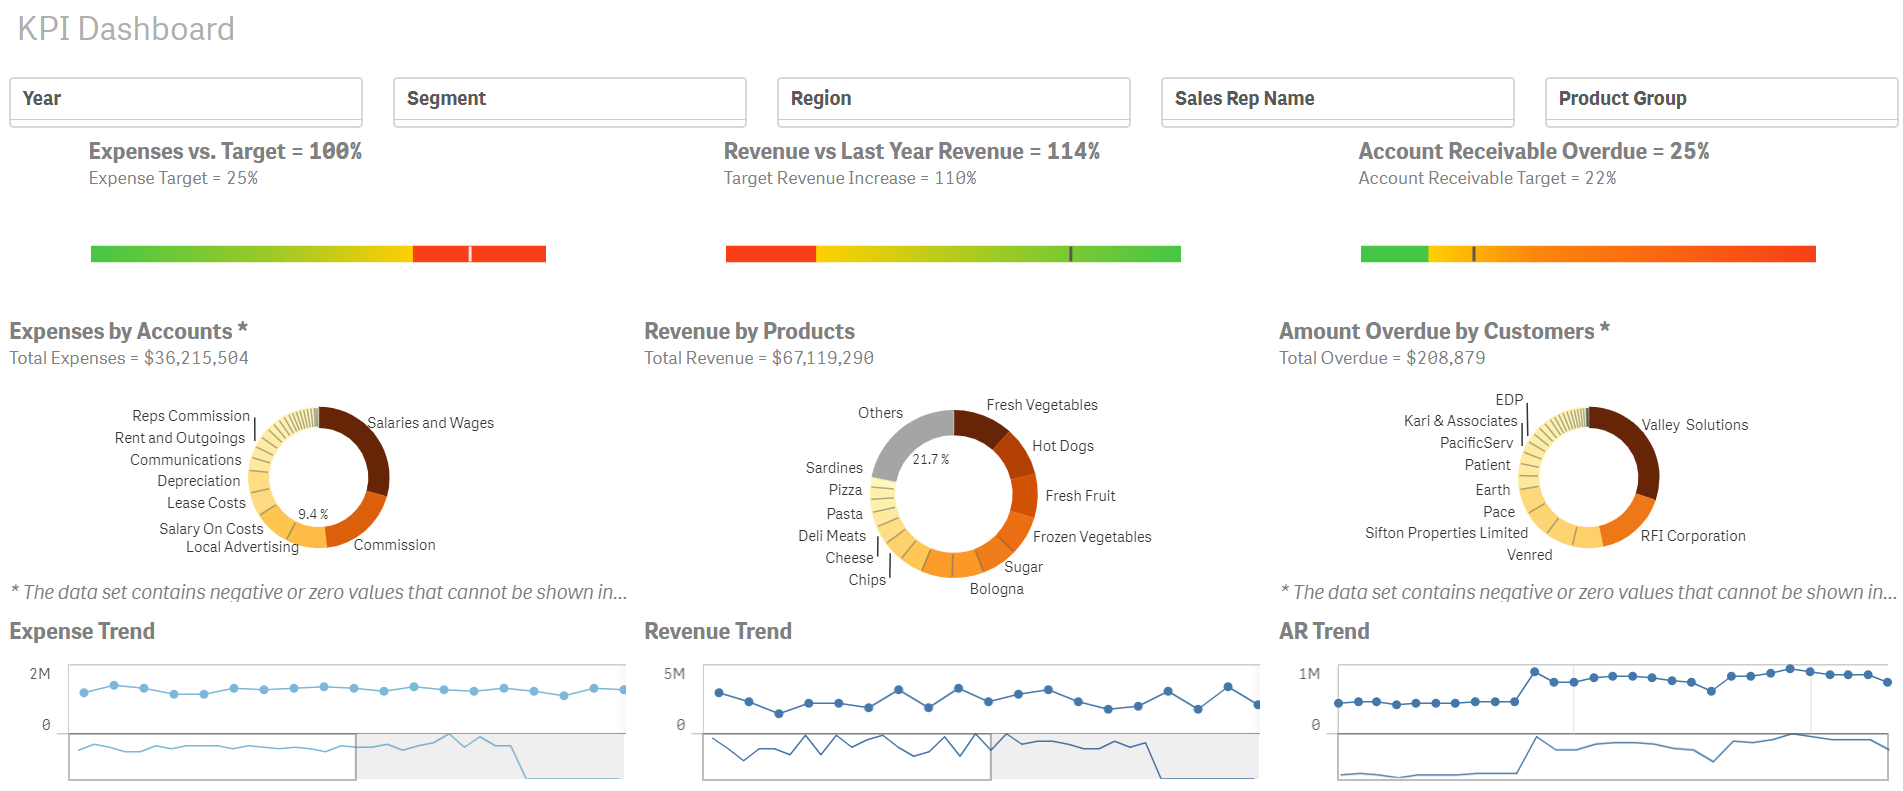
Task: Click the Expense Trend mini chart range selector
Action: tap(212, 757)
